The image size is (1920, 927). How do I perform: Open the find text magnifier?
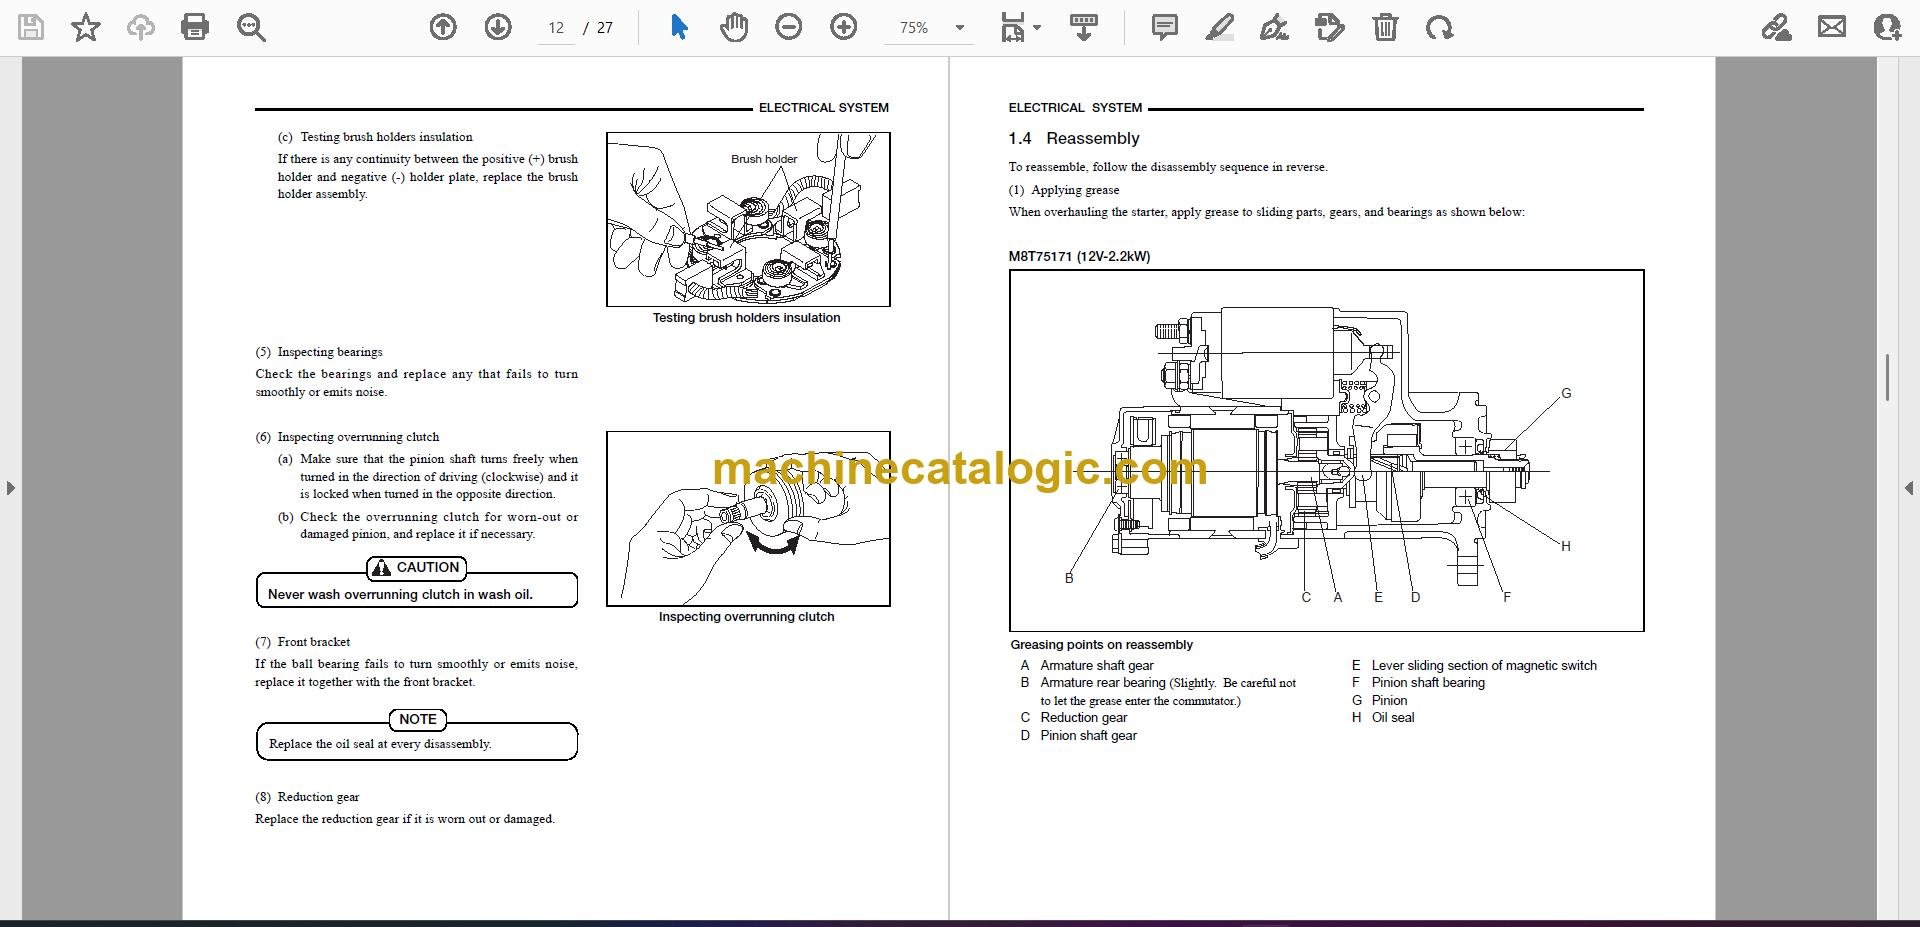[x=251, y=28]
